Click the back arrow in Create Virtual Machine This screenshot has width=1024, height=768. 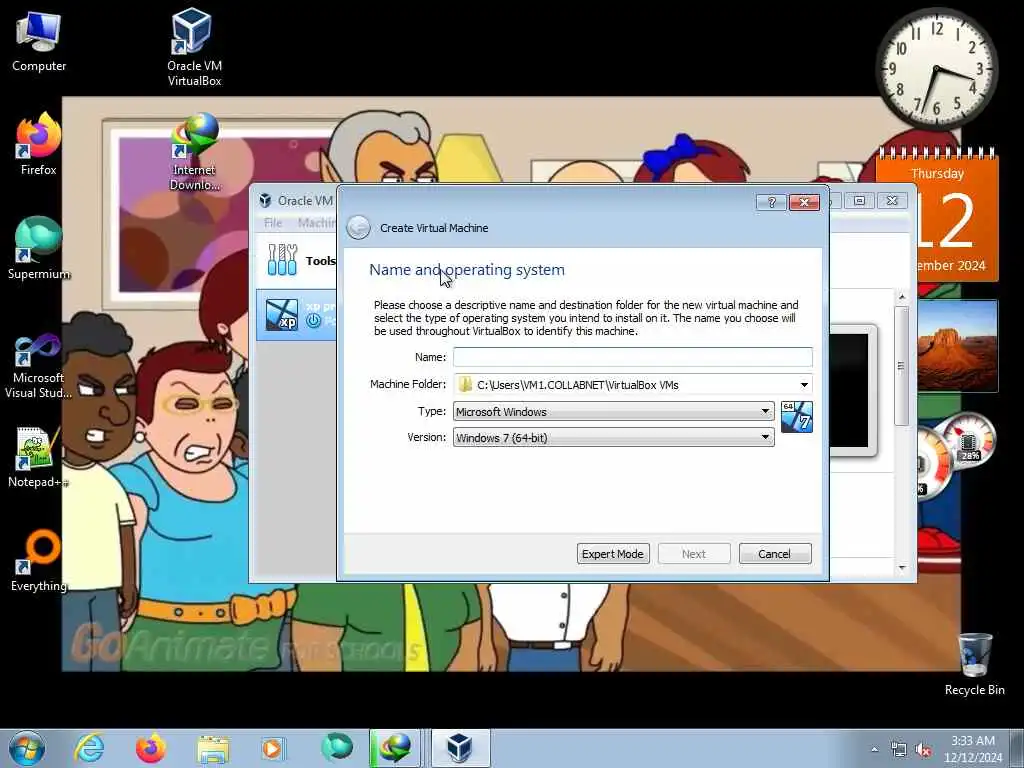pyautogui.click(x=358, y=228)
